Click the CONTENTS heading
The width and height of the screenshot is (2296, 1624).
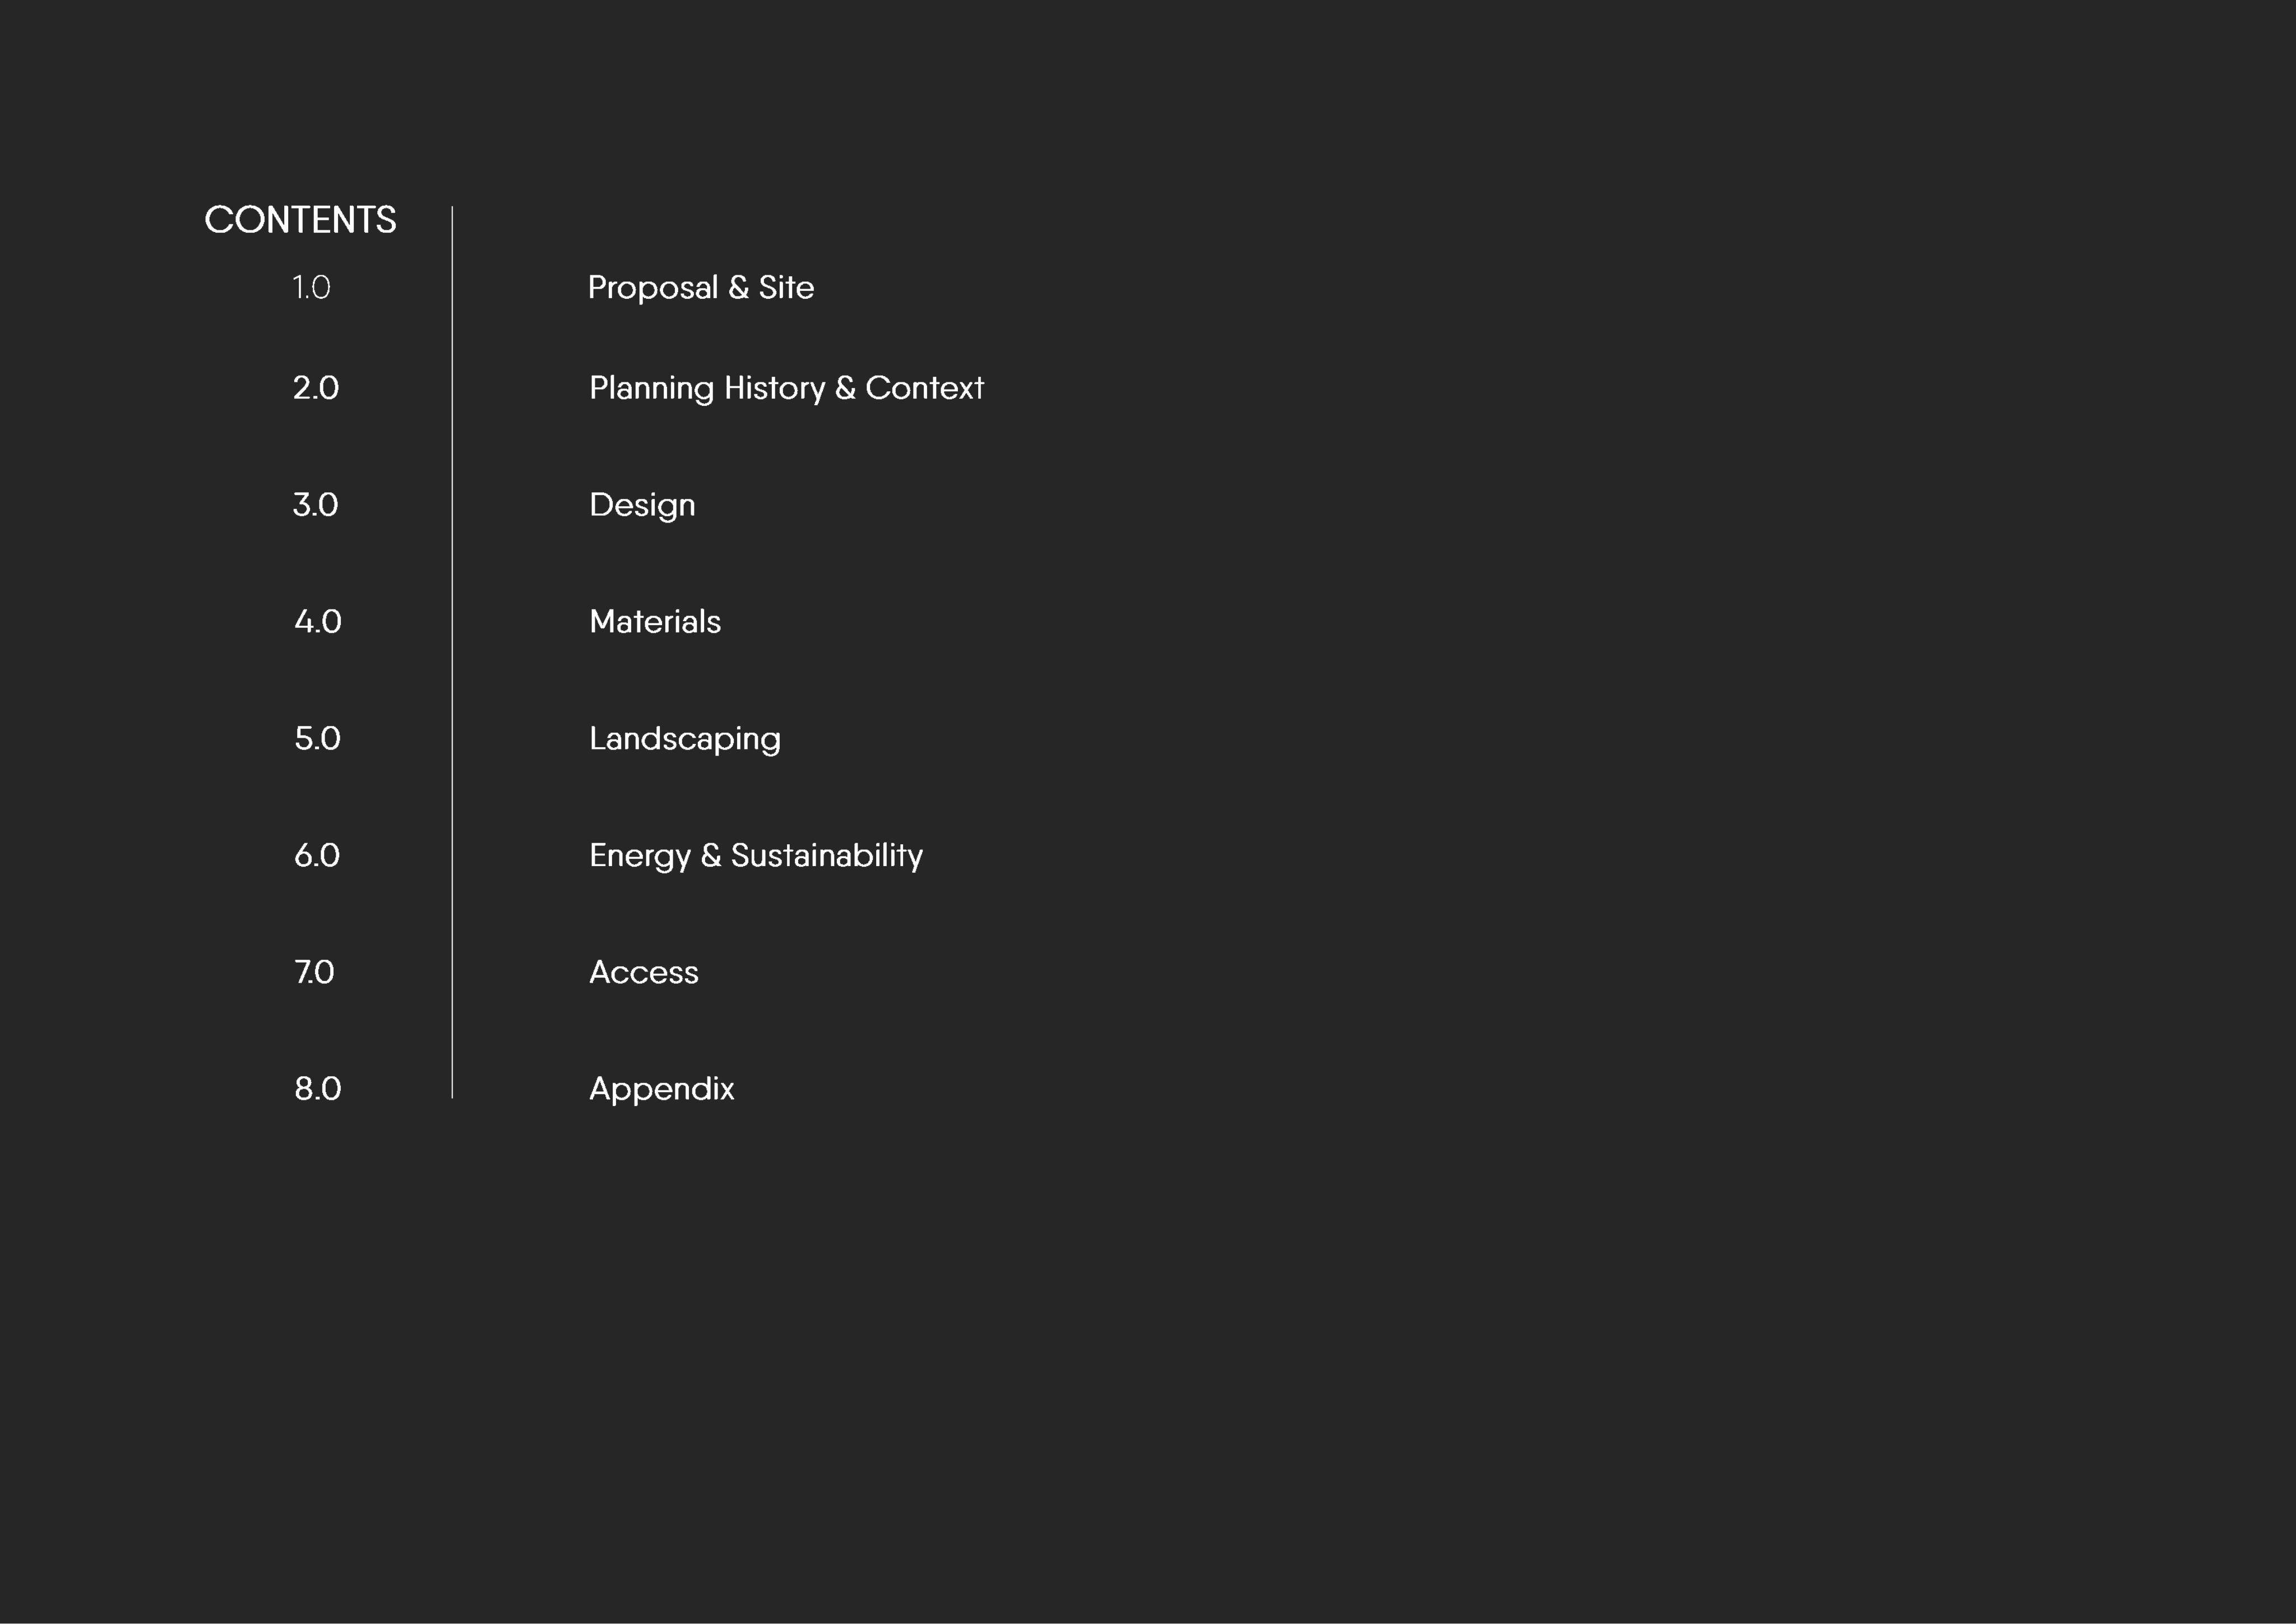point(300,220)
